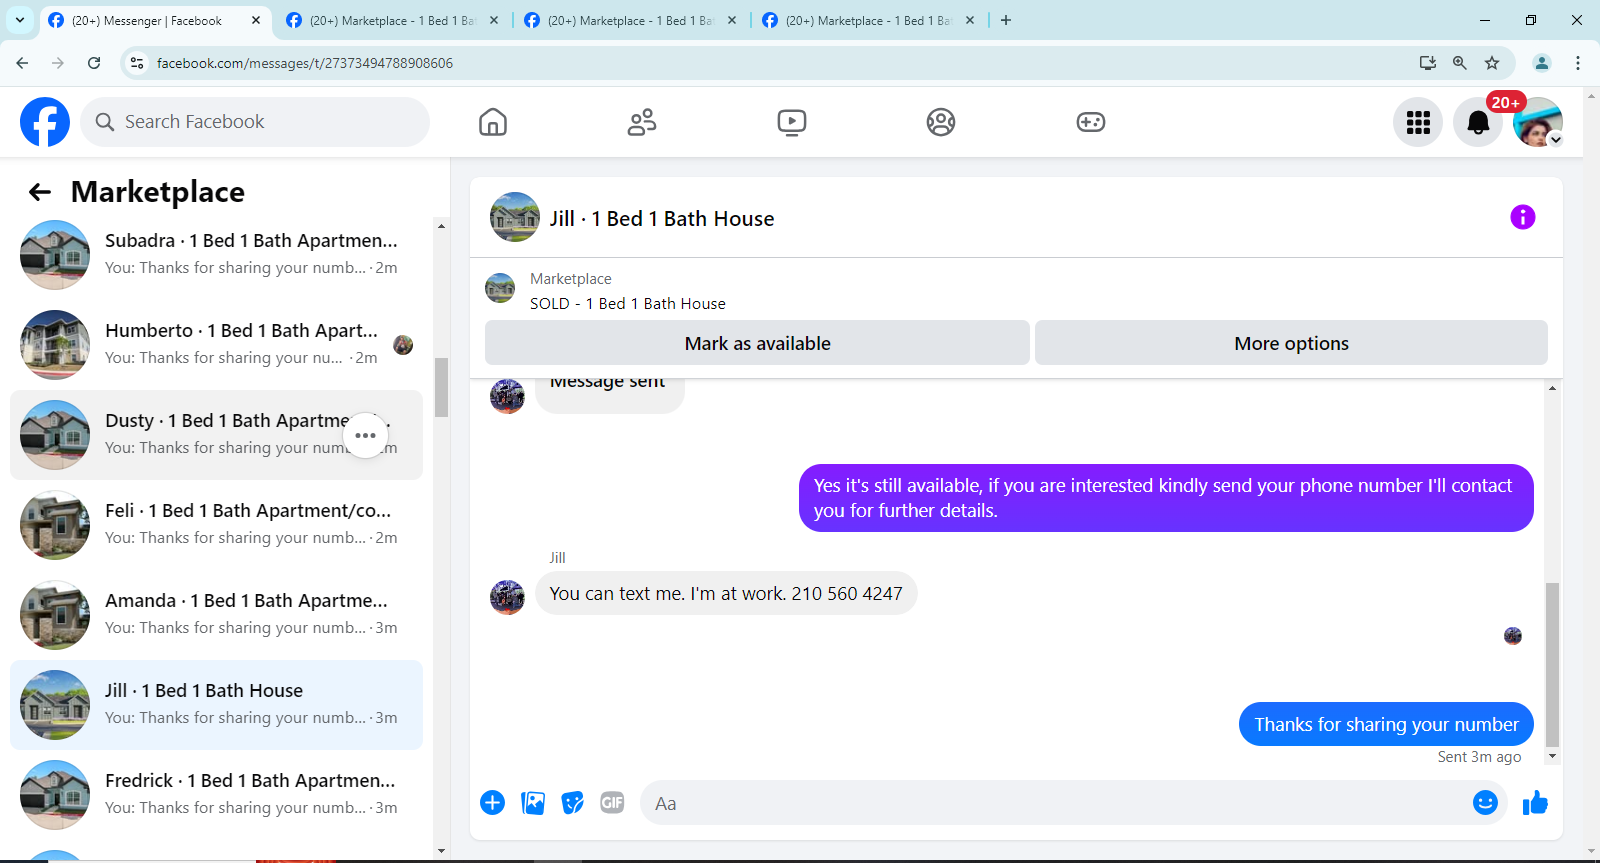Image resolution: width=1600 pixels, height=863 pixels.
Task: Focus the Search Facebook field
Action: (x=255, y=122)
